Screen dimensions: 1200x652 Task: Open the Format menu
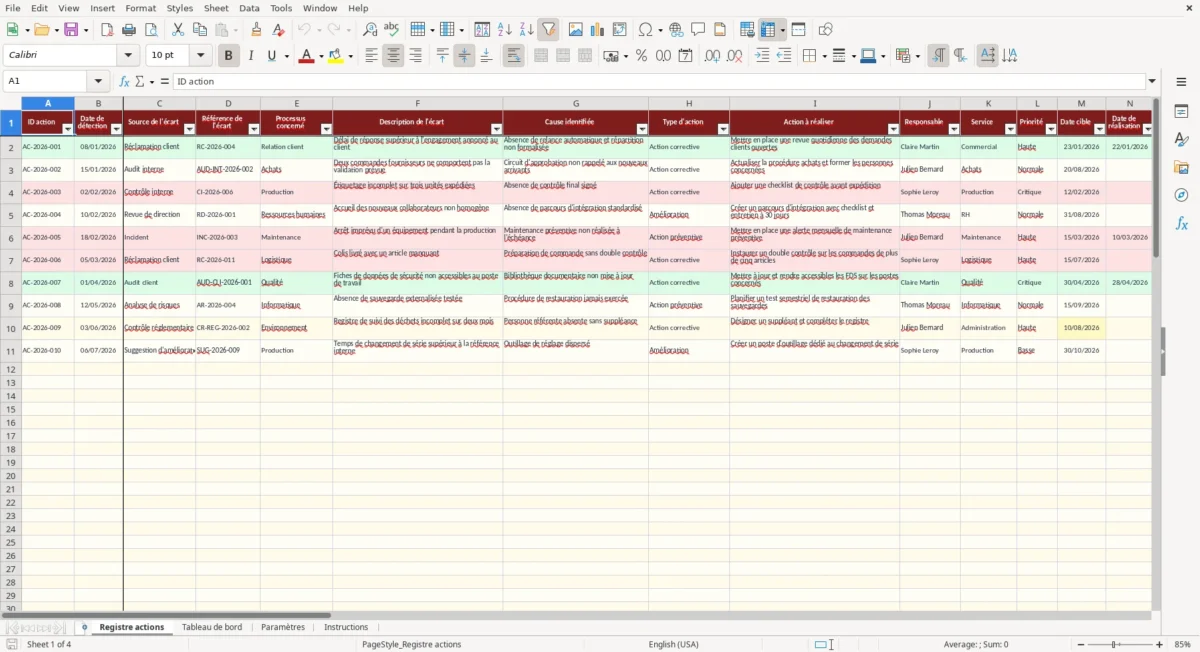pos(140,8)
